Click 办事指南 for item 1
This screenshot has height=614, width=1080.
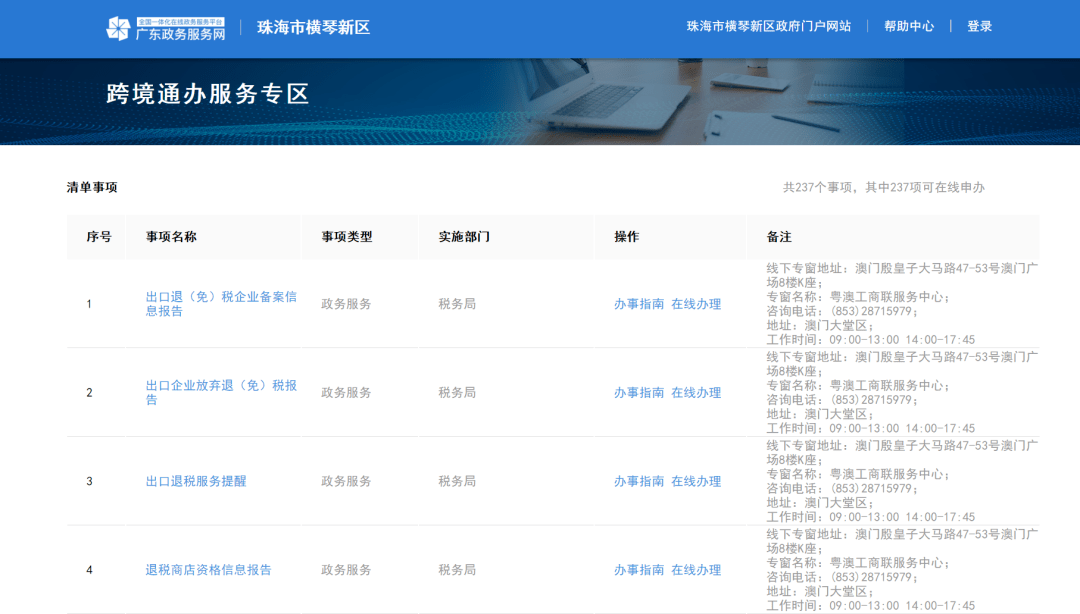[x=638, y=304]
